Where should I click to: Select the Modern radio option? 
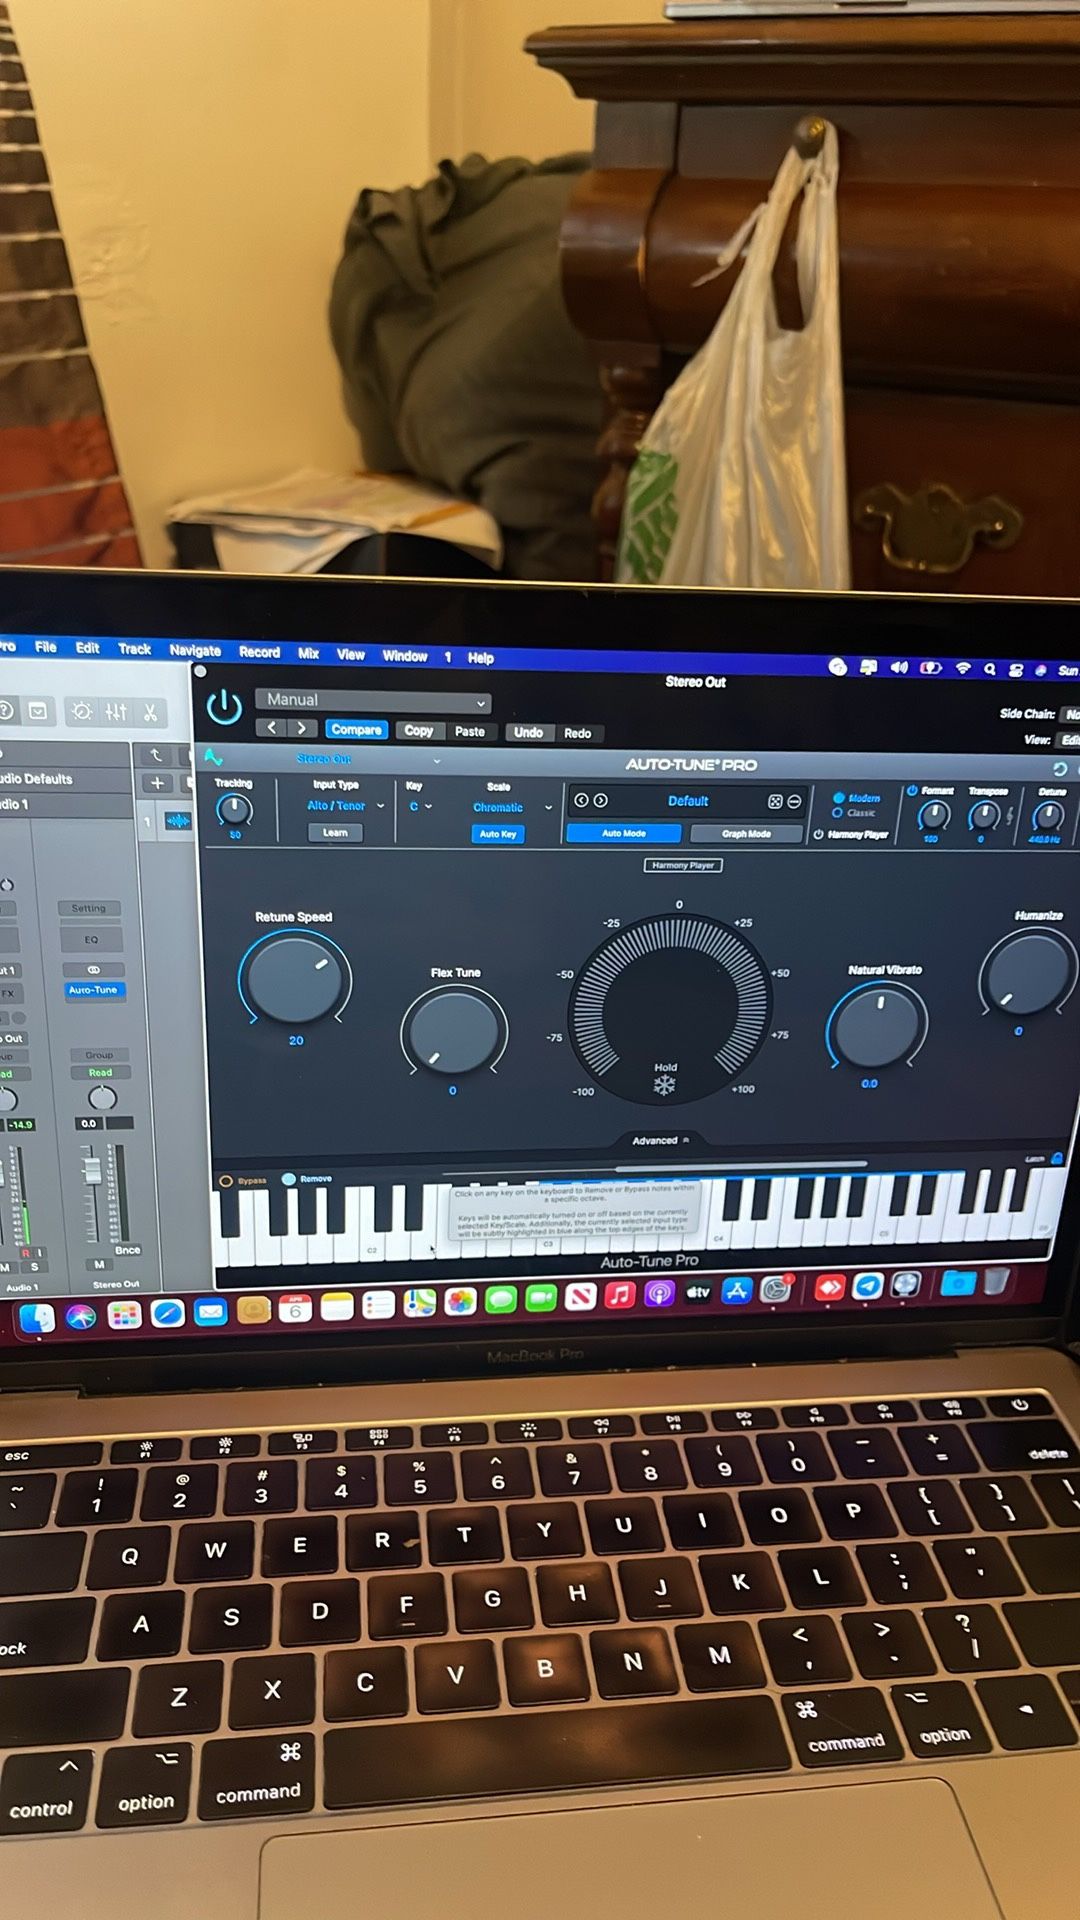pos(857,798)
